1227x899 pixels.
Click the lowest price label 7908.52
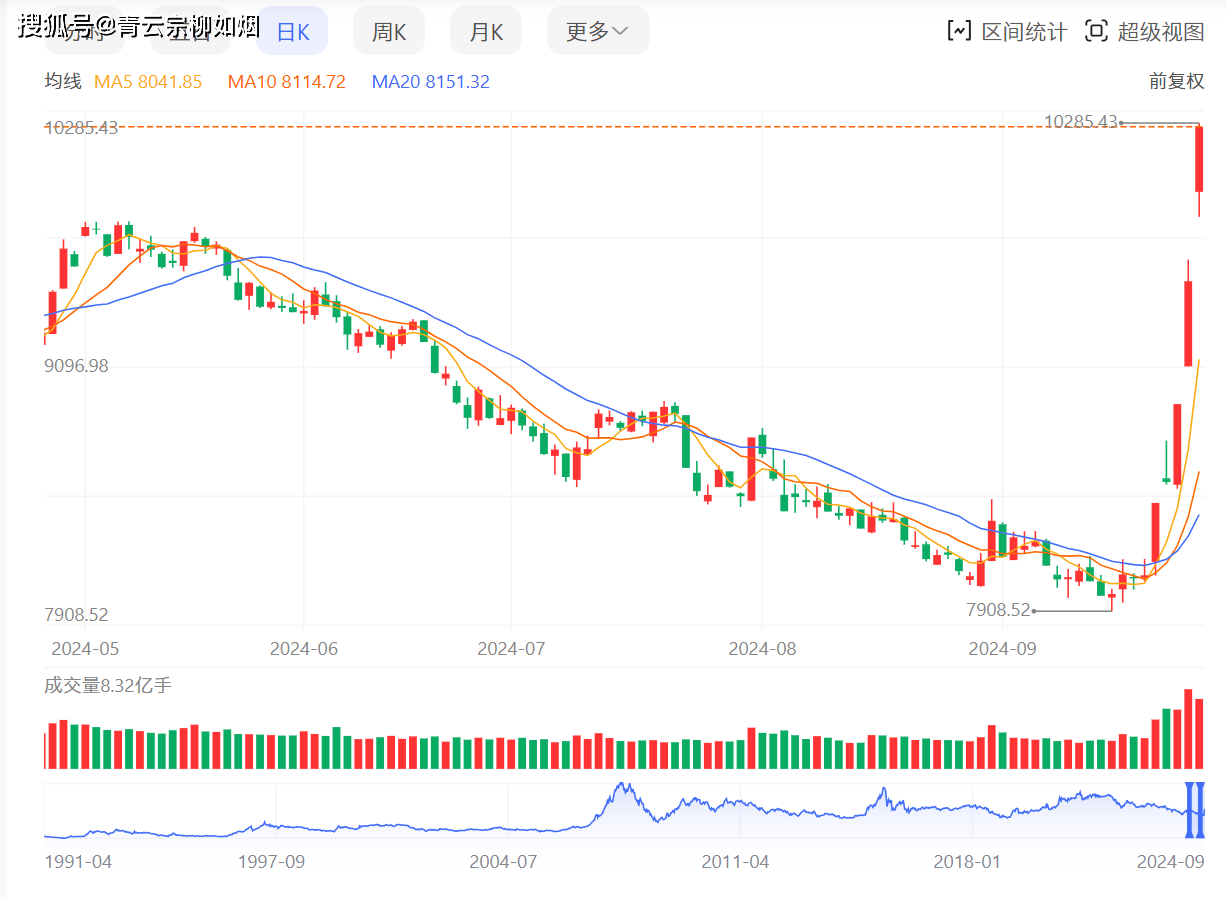click(999, 609)
